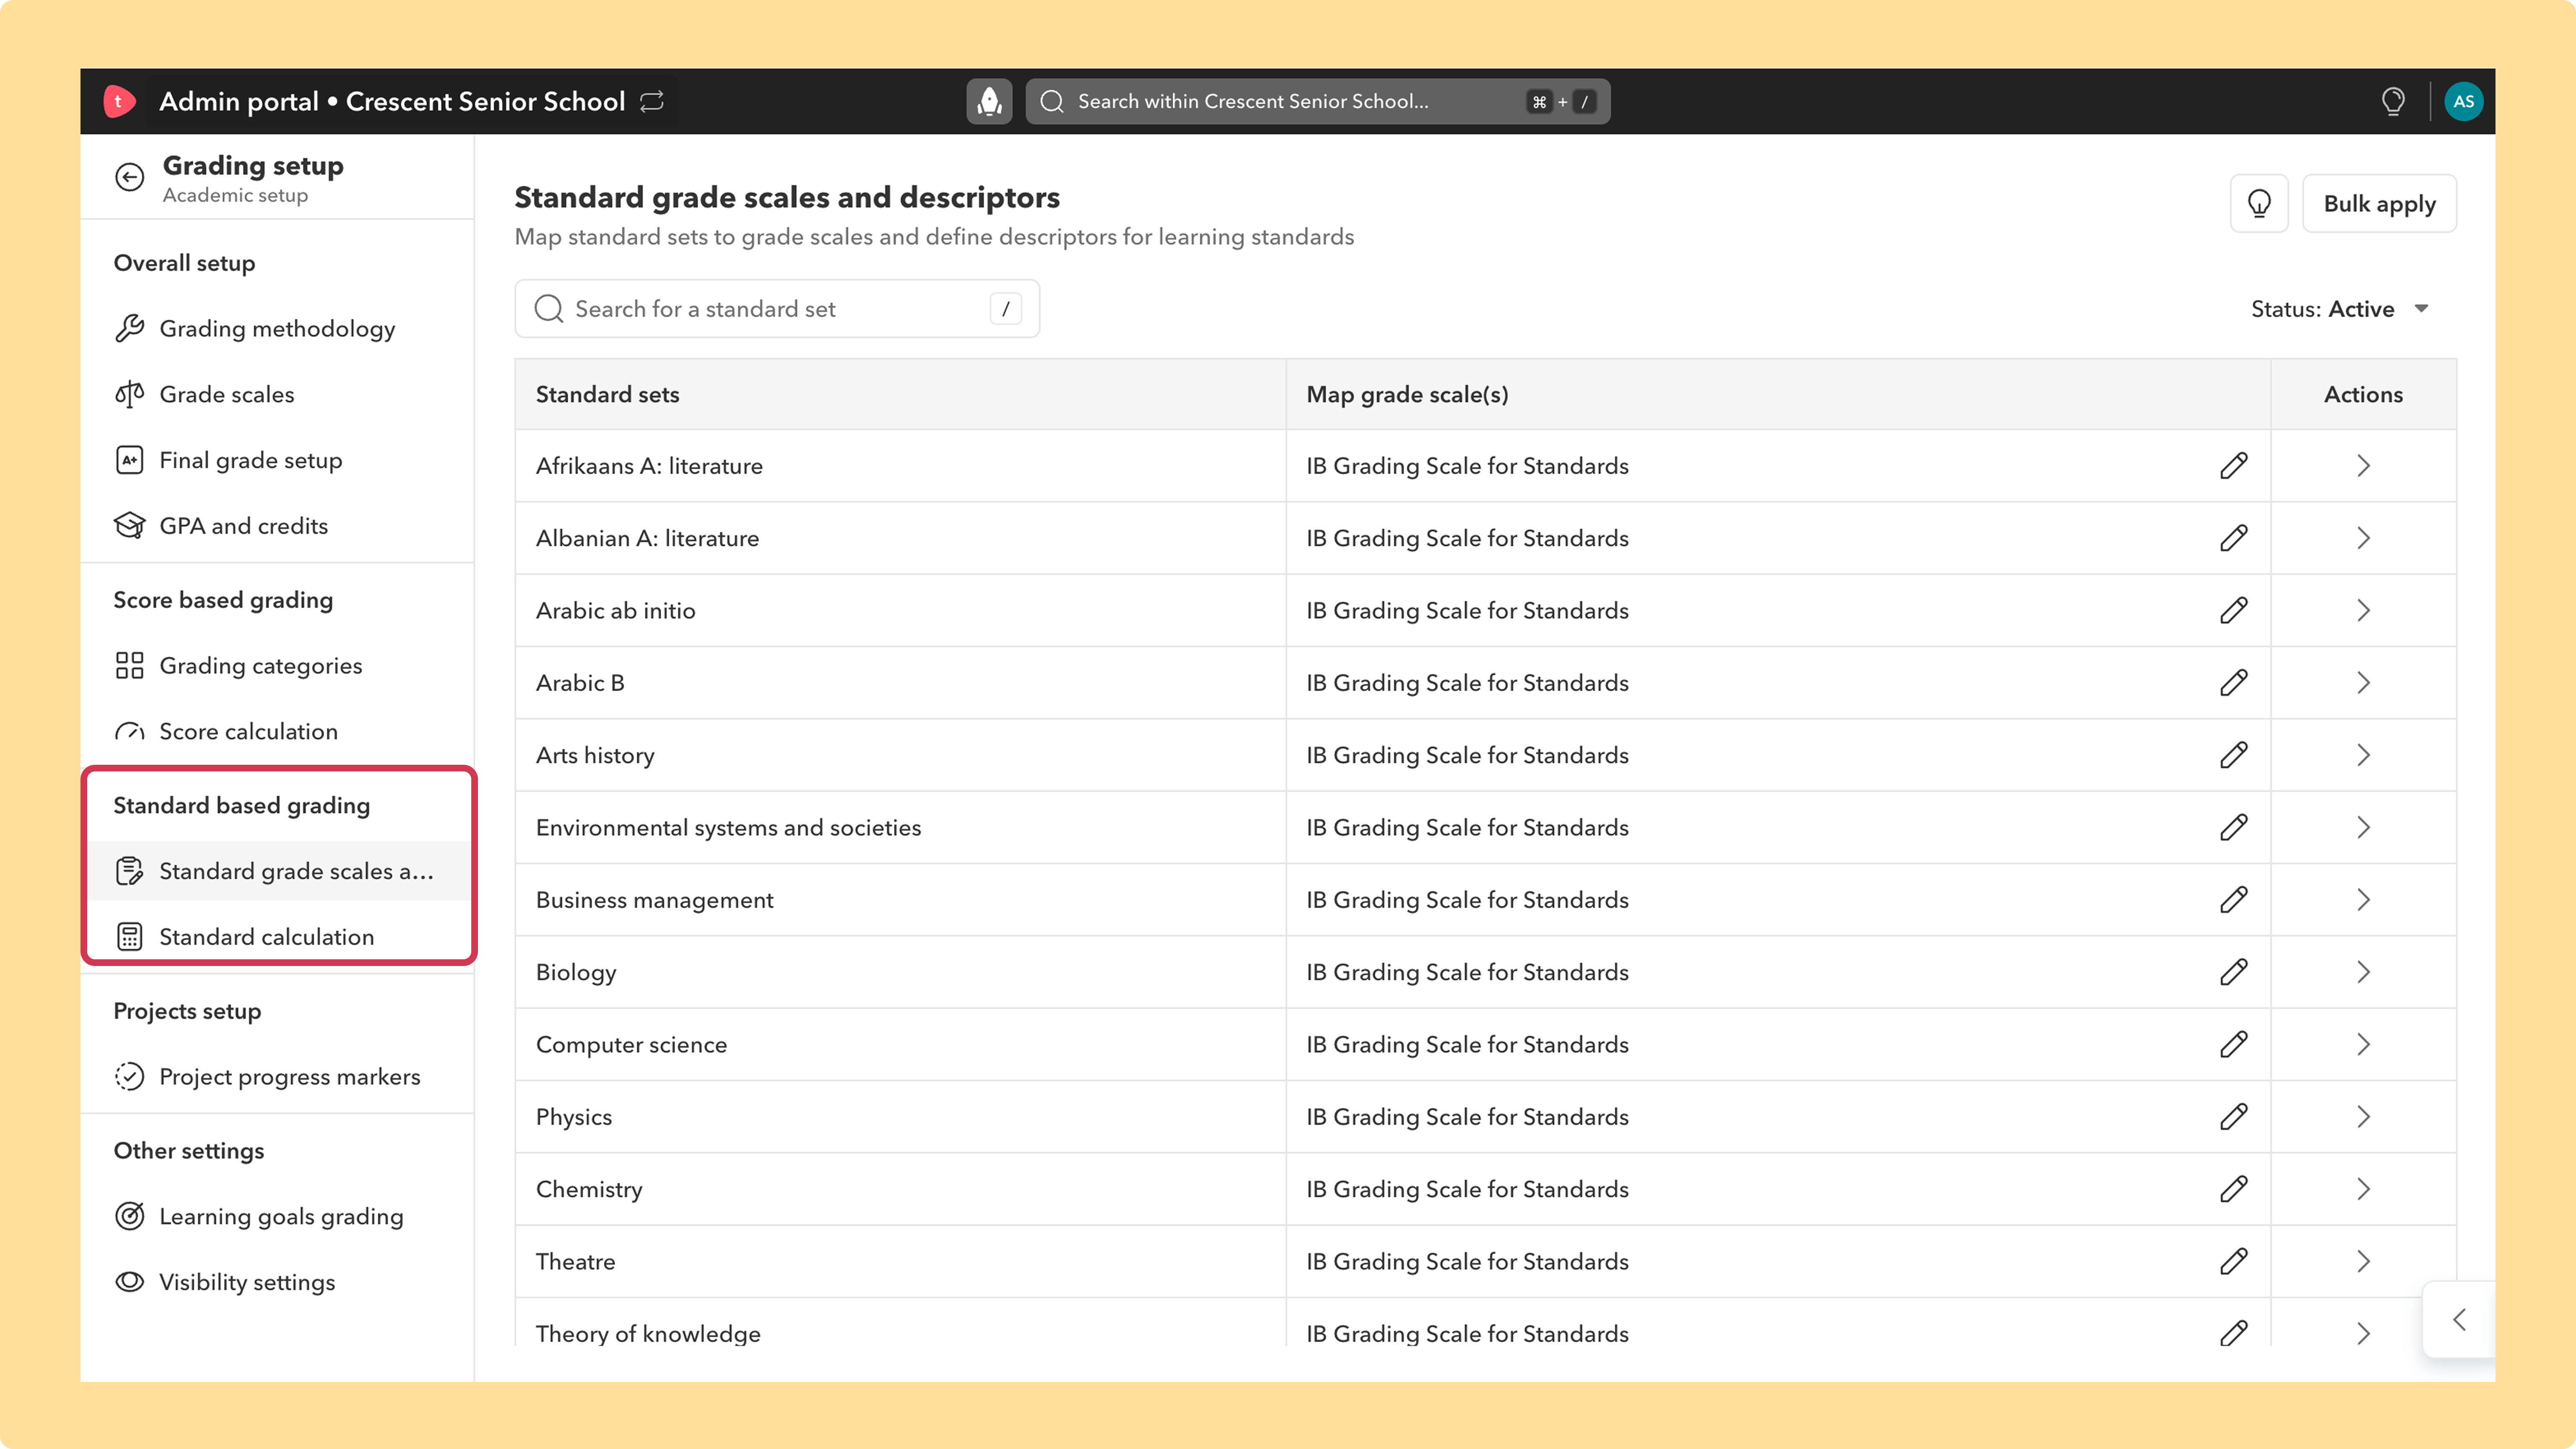This screenshot has height=1449, width=2576.
Task: Open Final grade setup page
Action: [277, 460]
